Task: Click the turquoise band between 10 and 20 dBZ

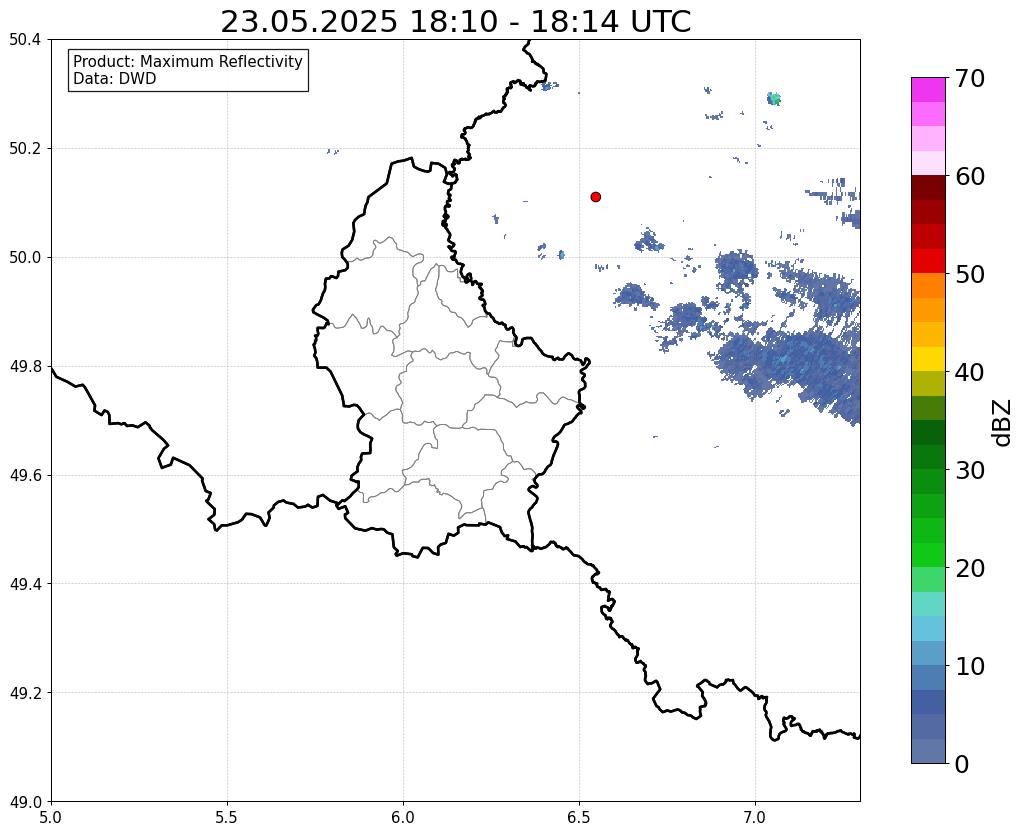Action: (928, 604)
